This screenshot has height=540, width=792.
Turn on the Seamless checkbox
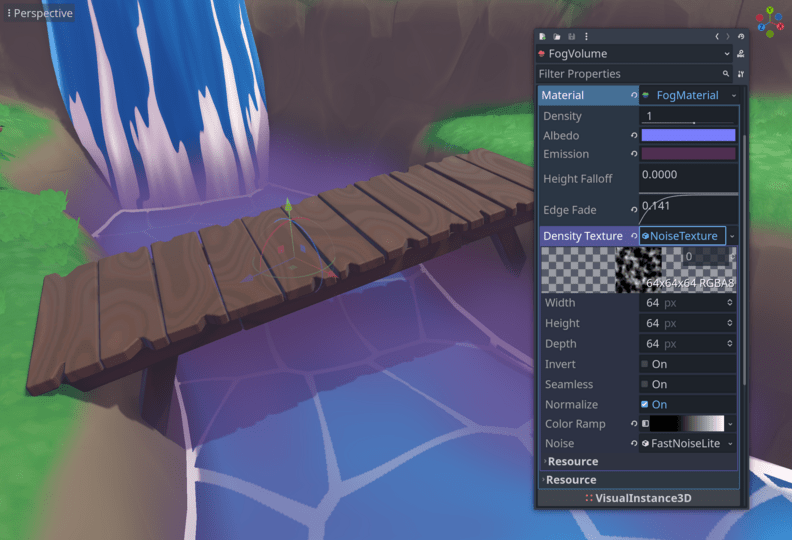tap(645, 384)
